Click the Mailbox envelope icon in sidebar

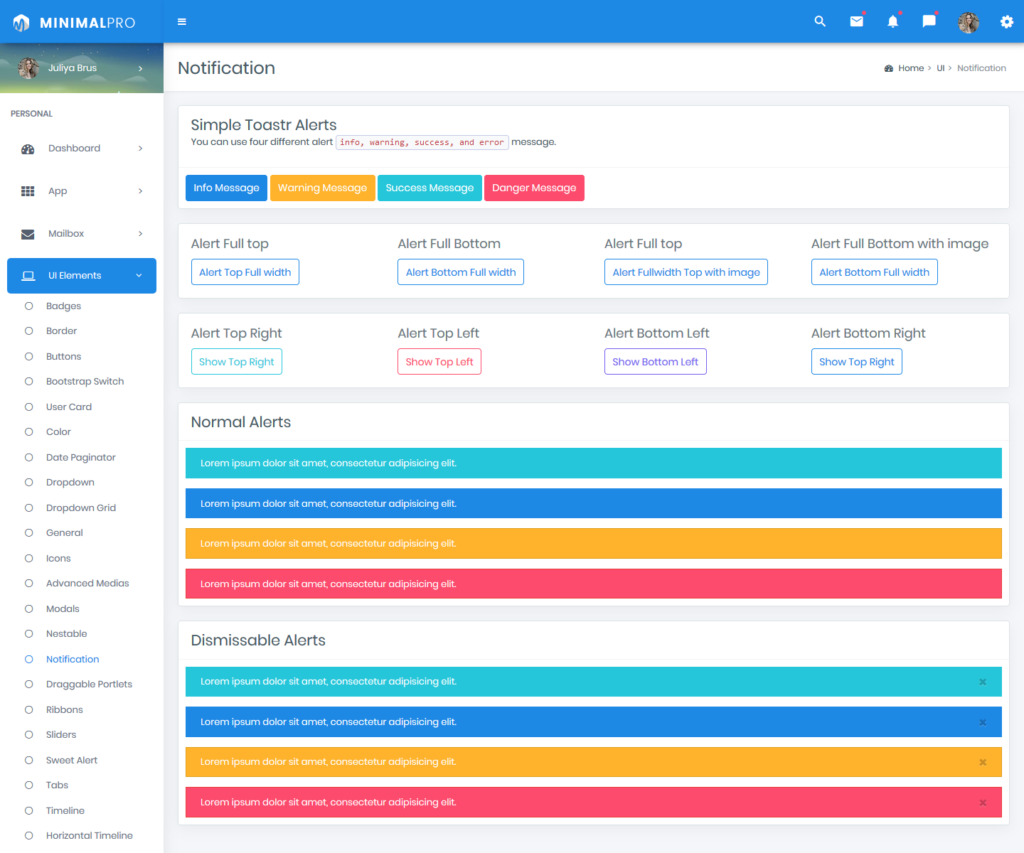(27, 234)
